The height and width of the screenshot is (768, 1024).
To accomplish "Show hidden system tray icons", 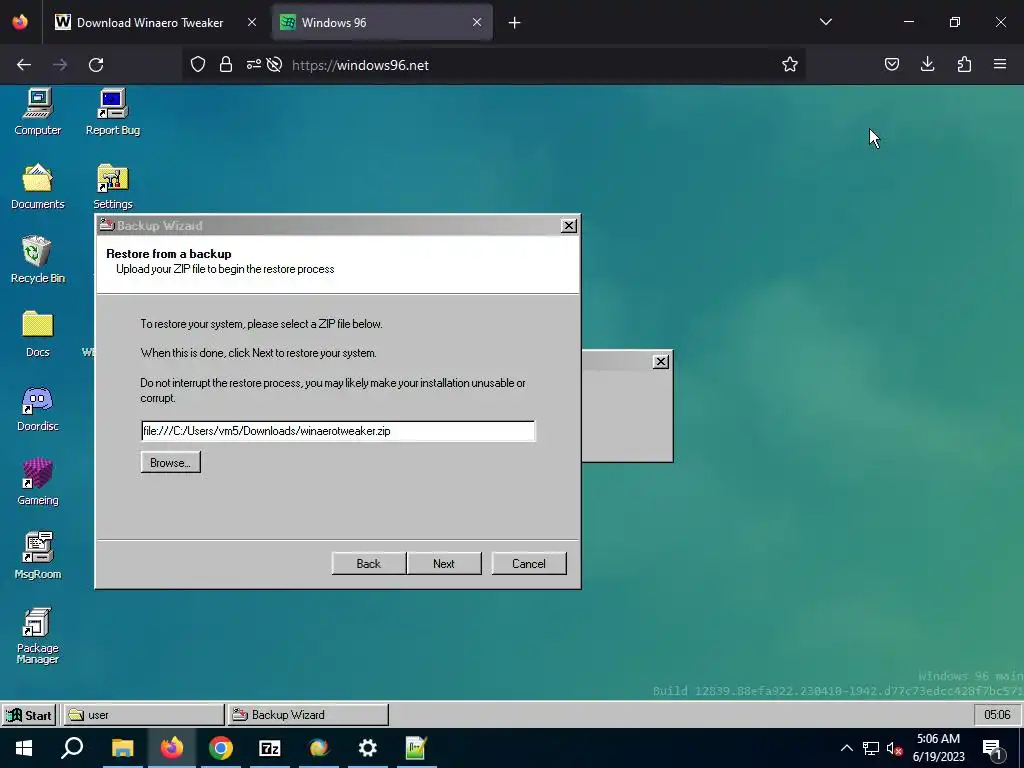I will click(x=846, y=748).
